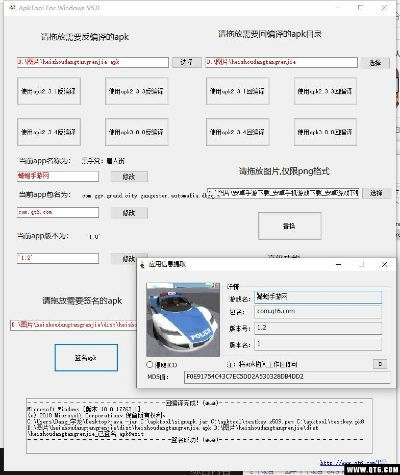Click the apk2.3.4 decompile button
Image resolution: width=400 pixels, height=475 pixels.
point(49,132)
